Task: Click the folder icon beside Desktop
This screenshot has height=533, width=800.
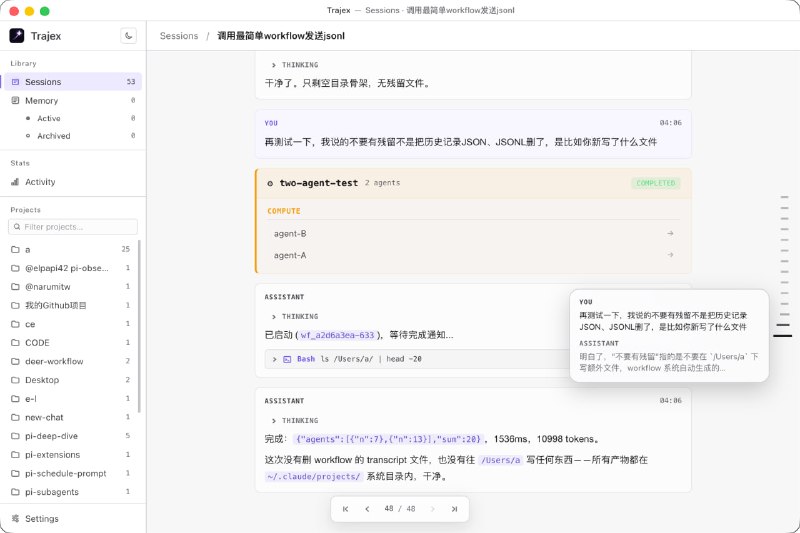Action: pos(15,380)
